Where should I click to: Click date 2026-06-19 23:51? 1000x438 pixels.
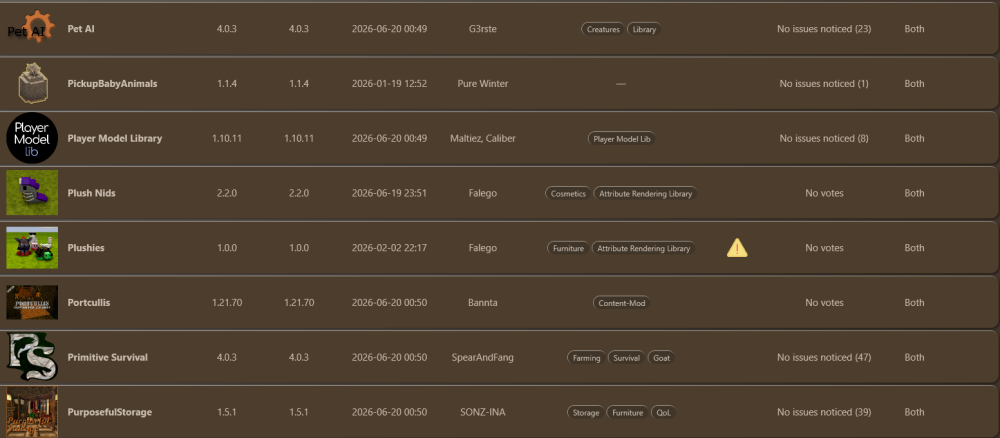click(x=389, y=193)
